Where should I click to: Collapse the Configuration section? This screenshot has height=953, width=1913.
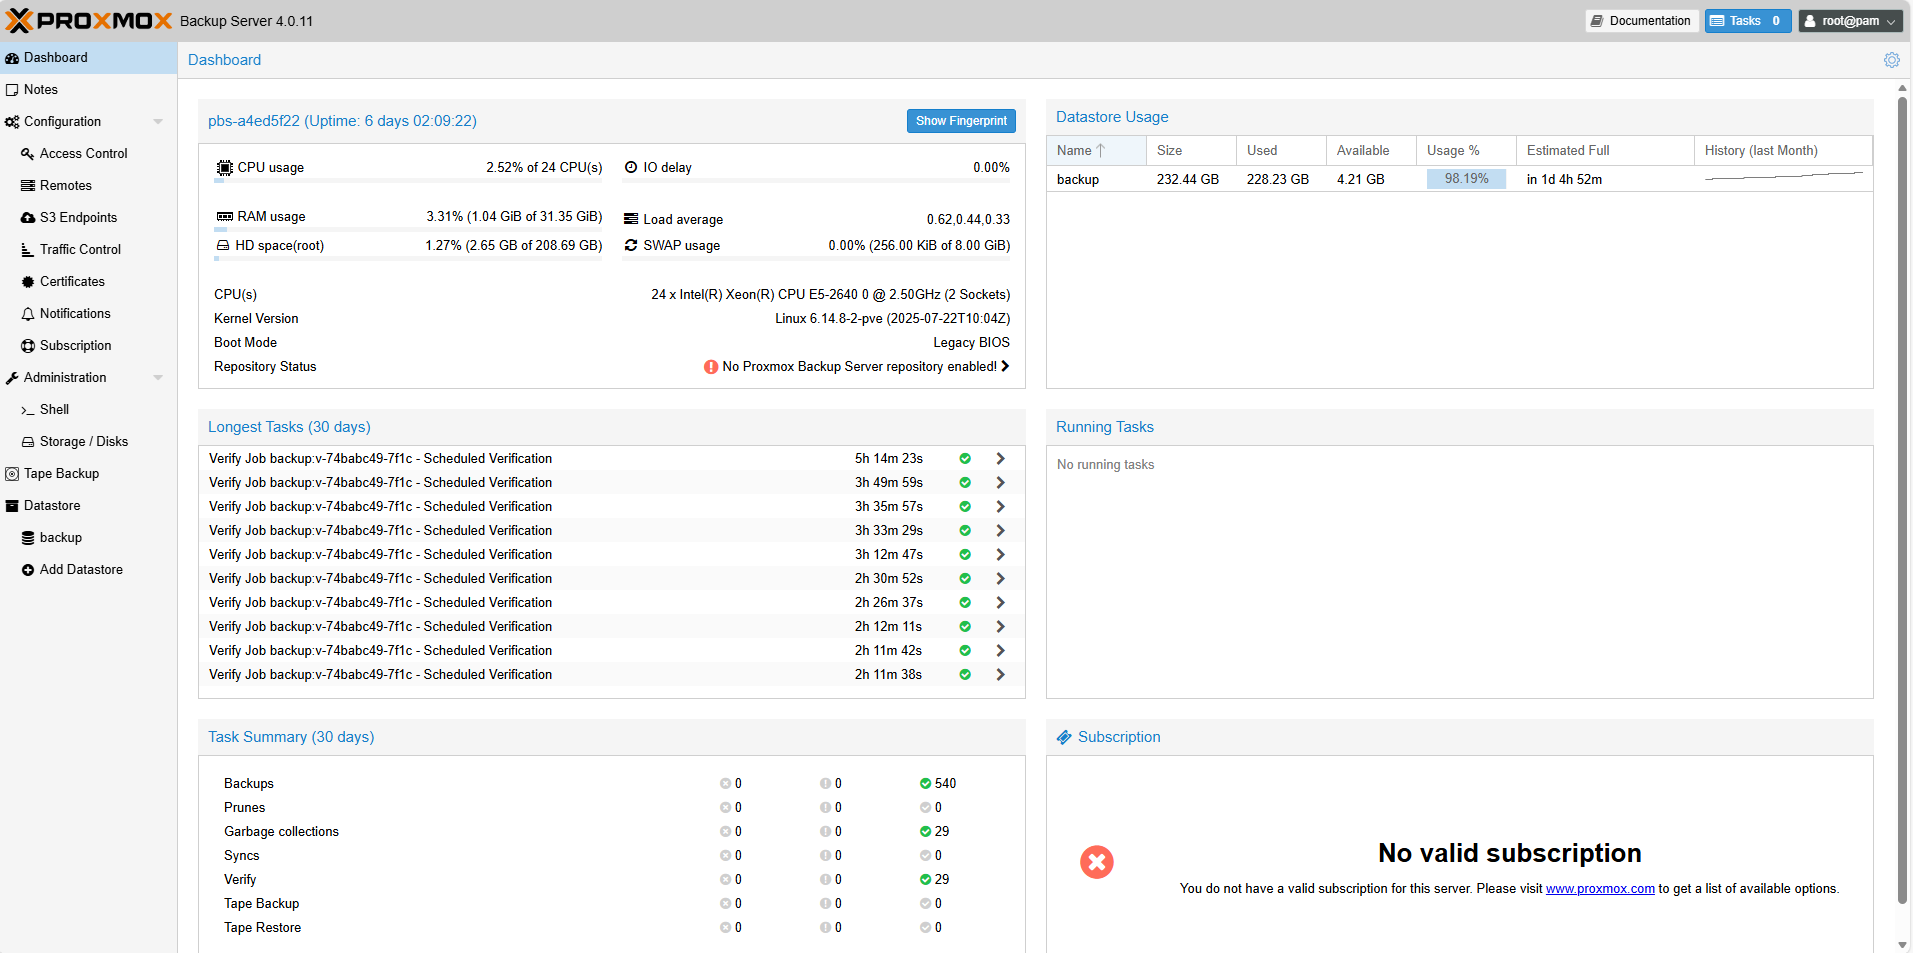tap(158, 121)
